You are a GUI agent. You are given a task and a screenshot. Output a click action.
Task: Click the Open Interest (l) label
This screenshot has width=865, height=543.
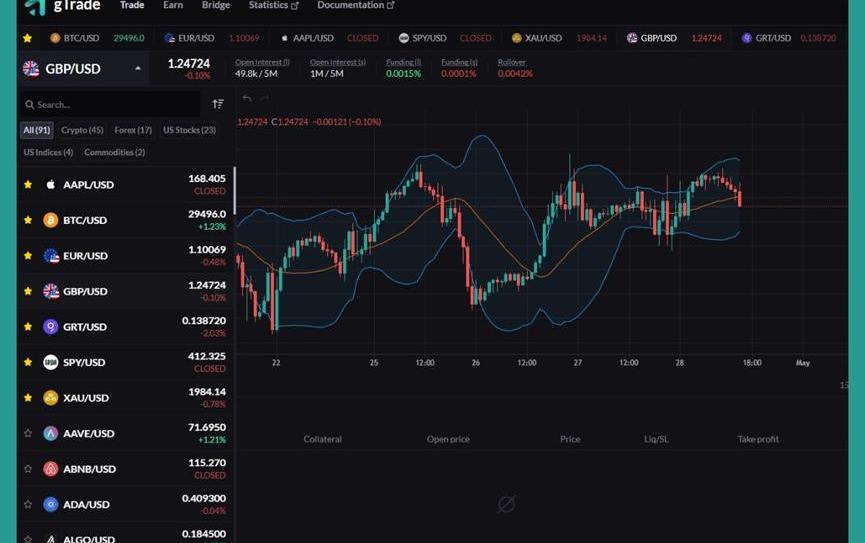coord(262,62)
